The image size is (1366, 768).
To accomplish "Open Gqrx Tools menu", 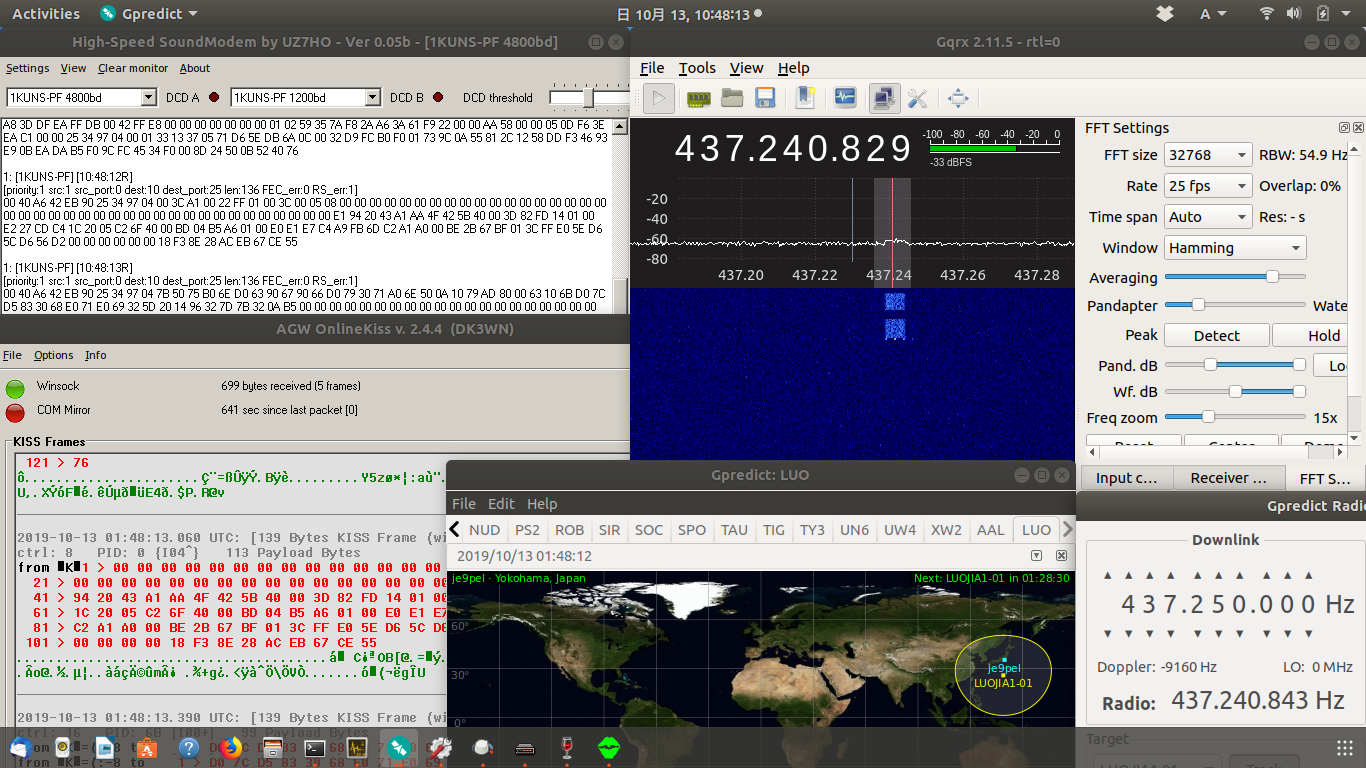I will pos(697,68).
